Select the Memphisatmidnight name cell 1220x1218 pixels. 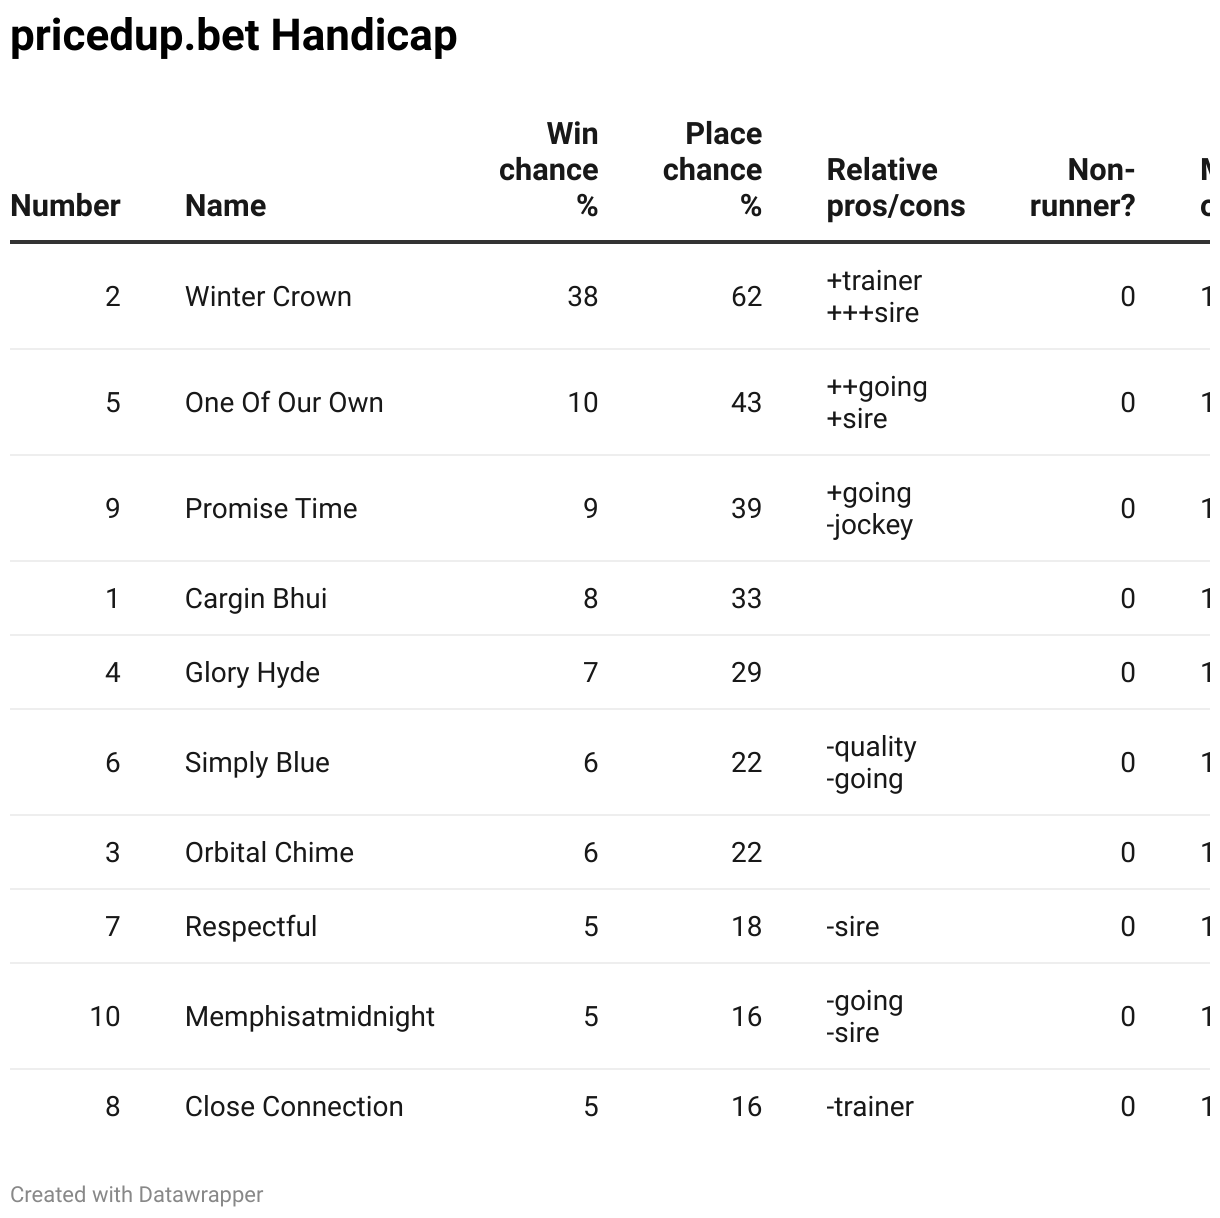coord(310,1017)
